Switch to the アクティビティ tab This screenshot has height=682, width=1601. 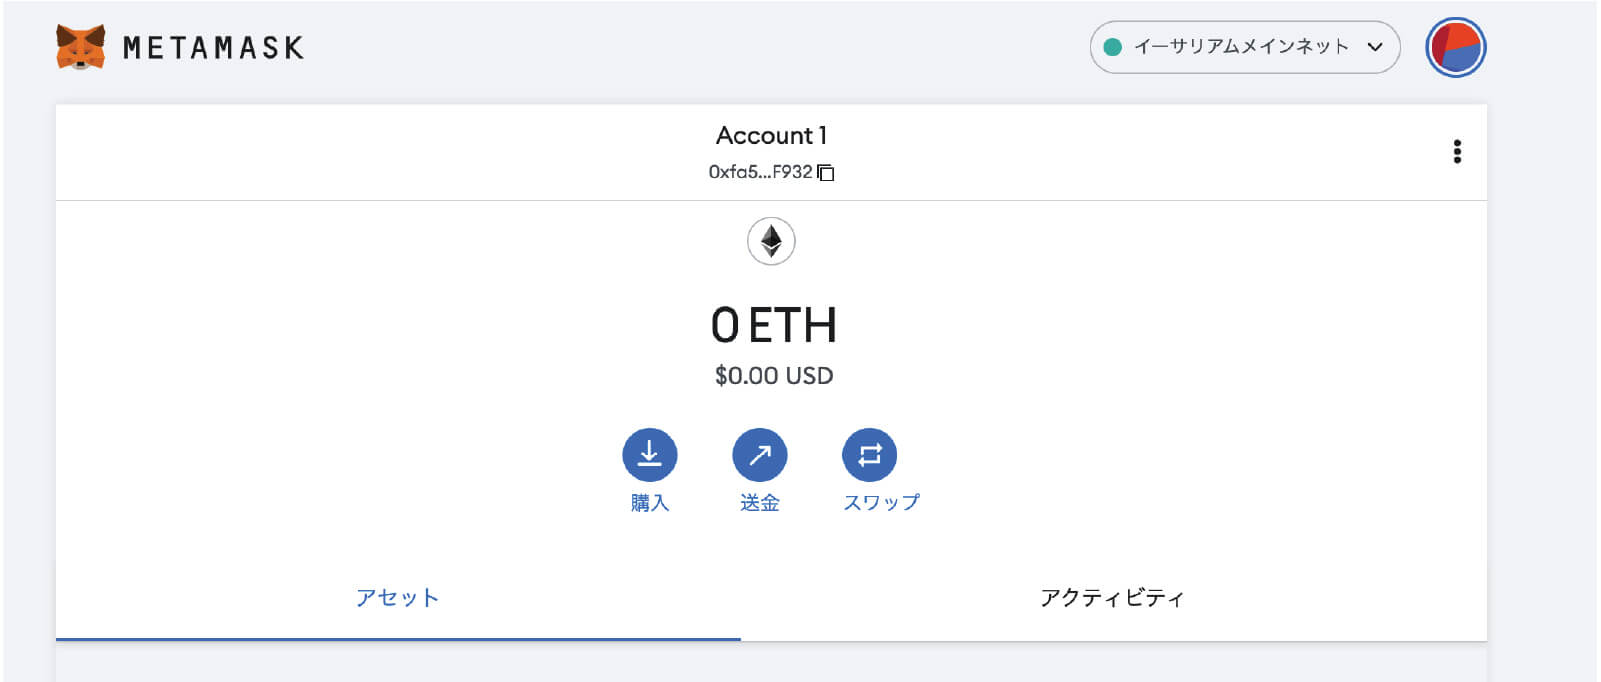(x=1112, y=598)
